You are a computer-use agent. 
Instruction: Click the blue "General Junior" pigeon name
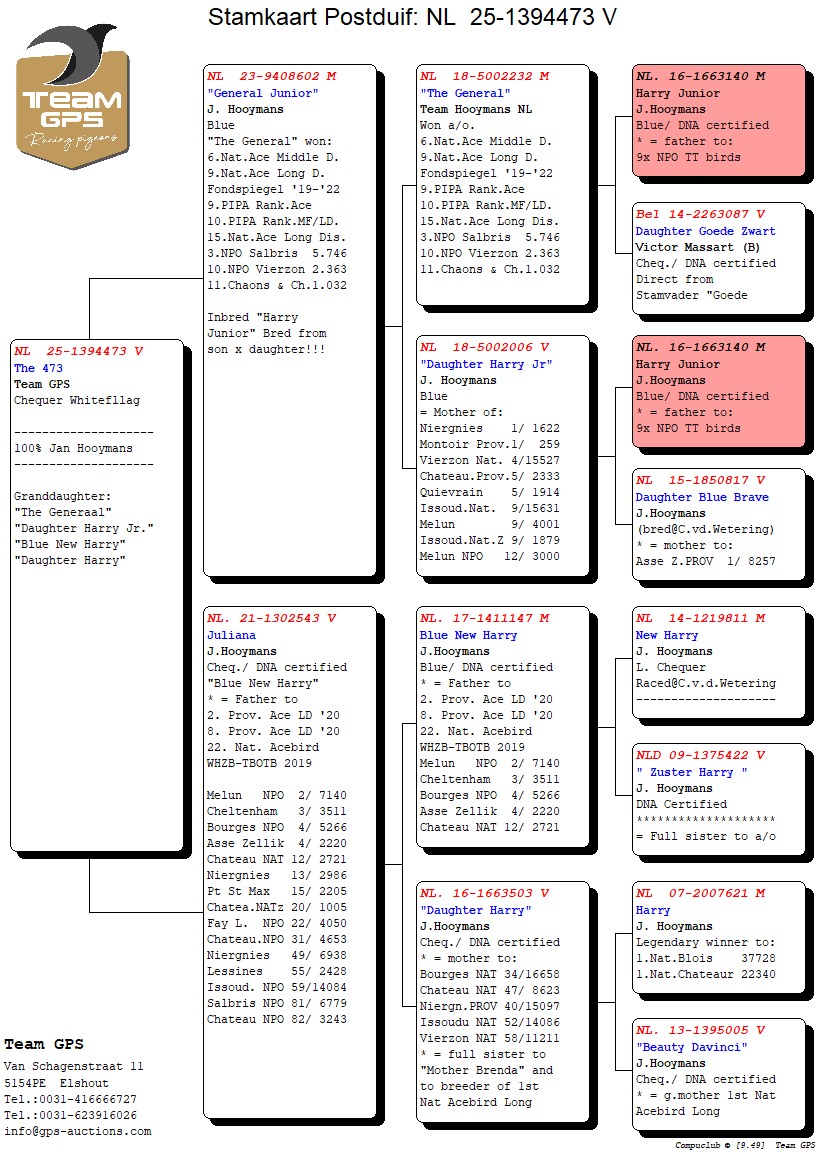coord(263,93)
